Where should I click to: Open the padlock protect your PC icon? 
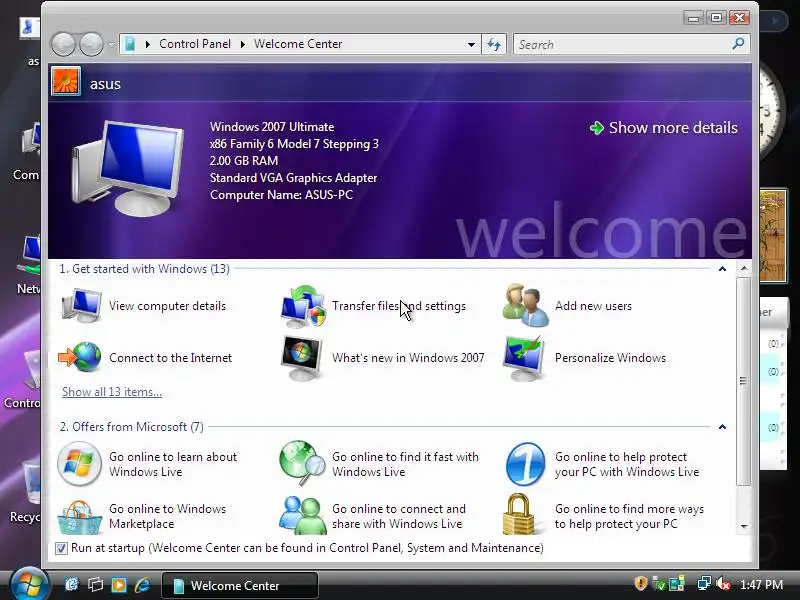click(x=518, y=514)
